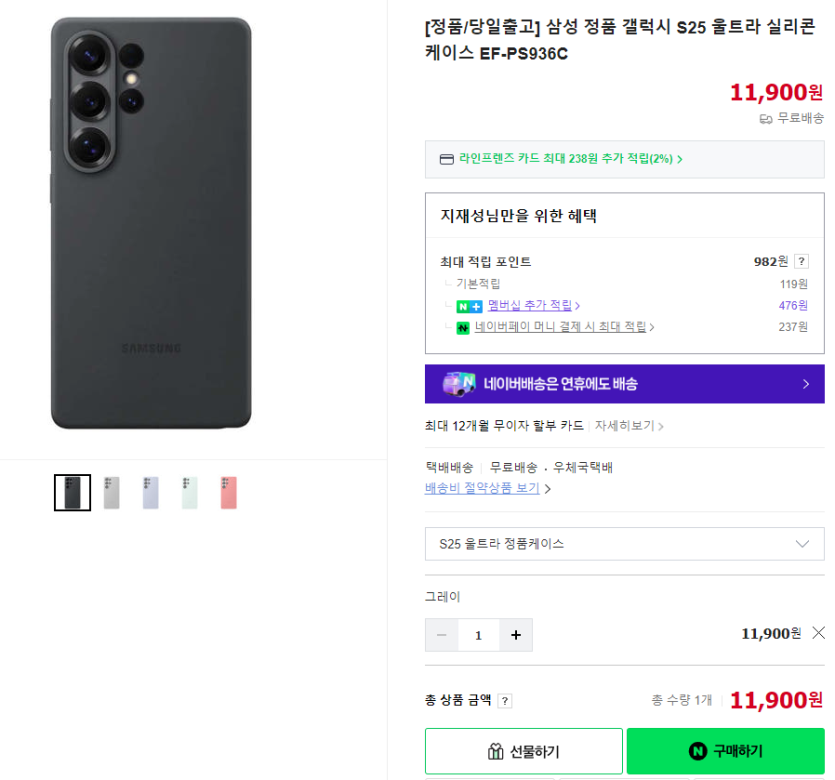Click the Naver Pay N icon
This screenshot has width=835, height=780.
[x=463, y=328]
